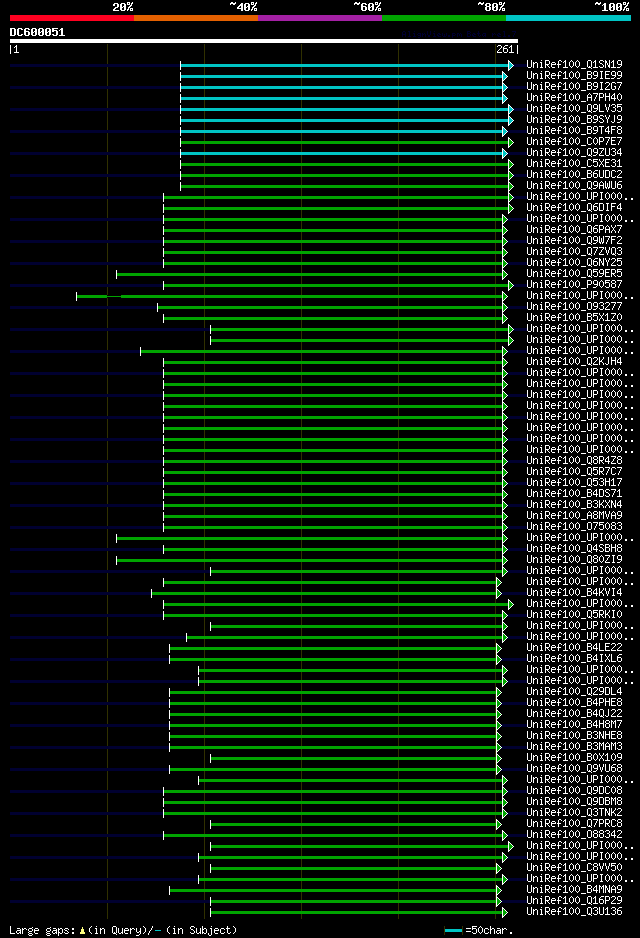Click the cyan alignment bar for UniRef100_Q1SN19
This screenshot has width=640, height=938.
pyautogui.click(x=345, y=65)
